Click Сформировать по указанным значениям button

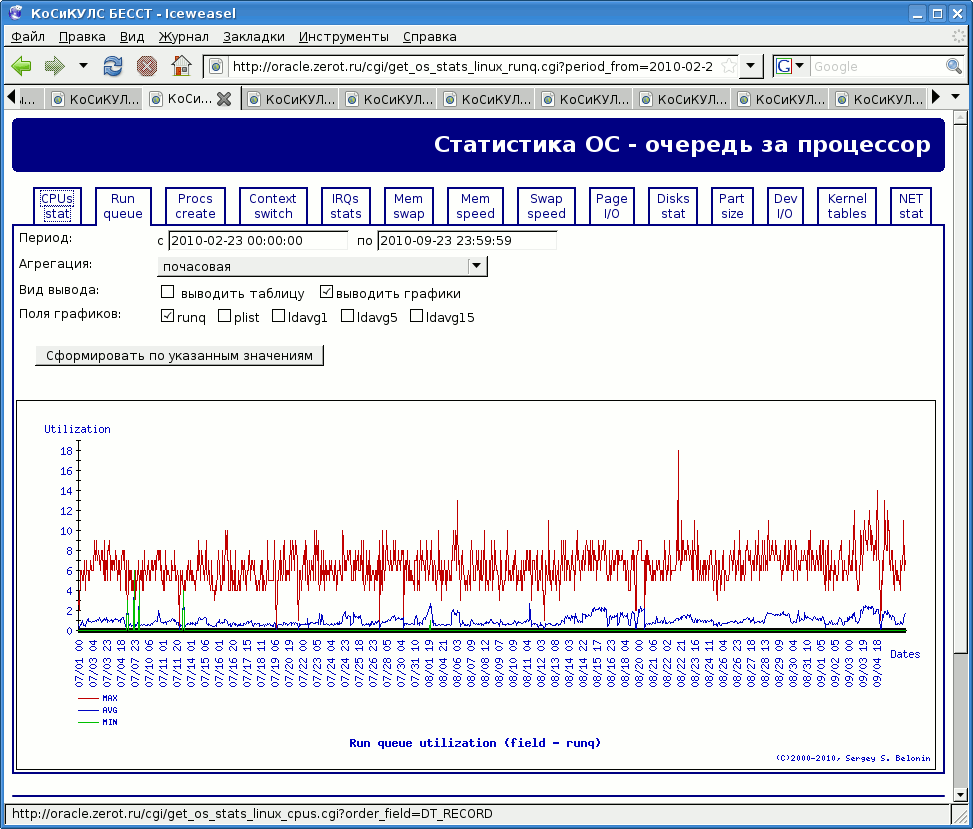pos(179,356)
